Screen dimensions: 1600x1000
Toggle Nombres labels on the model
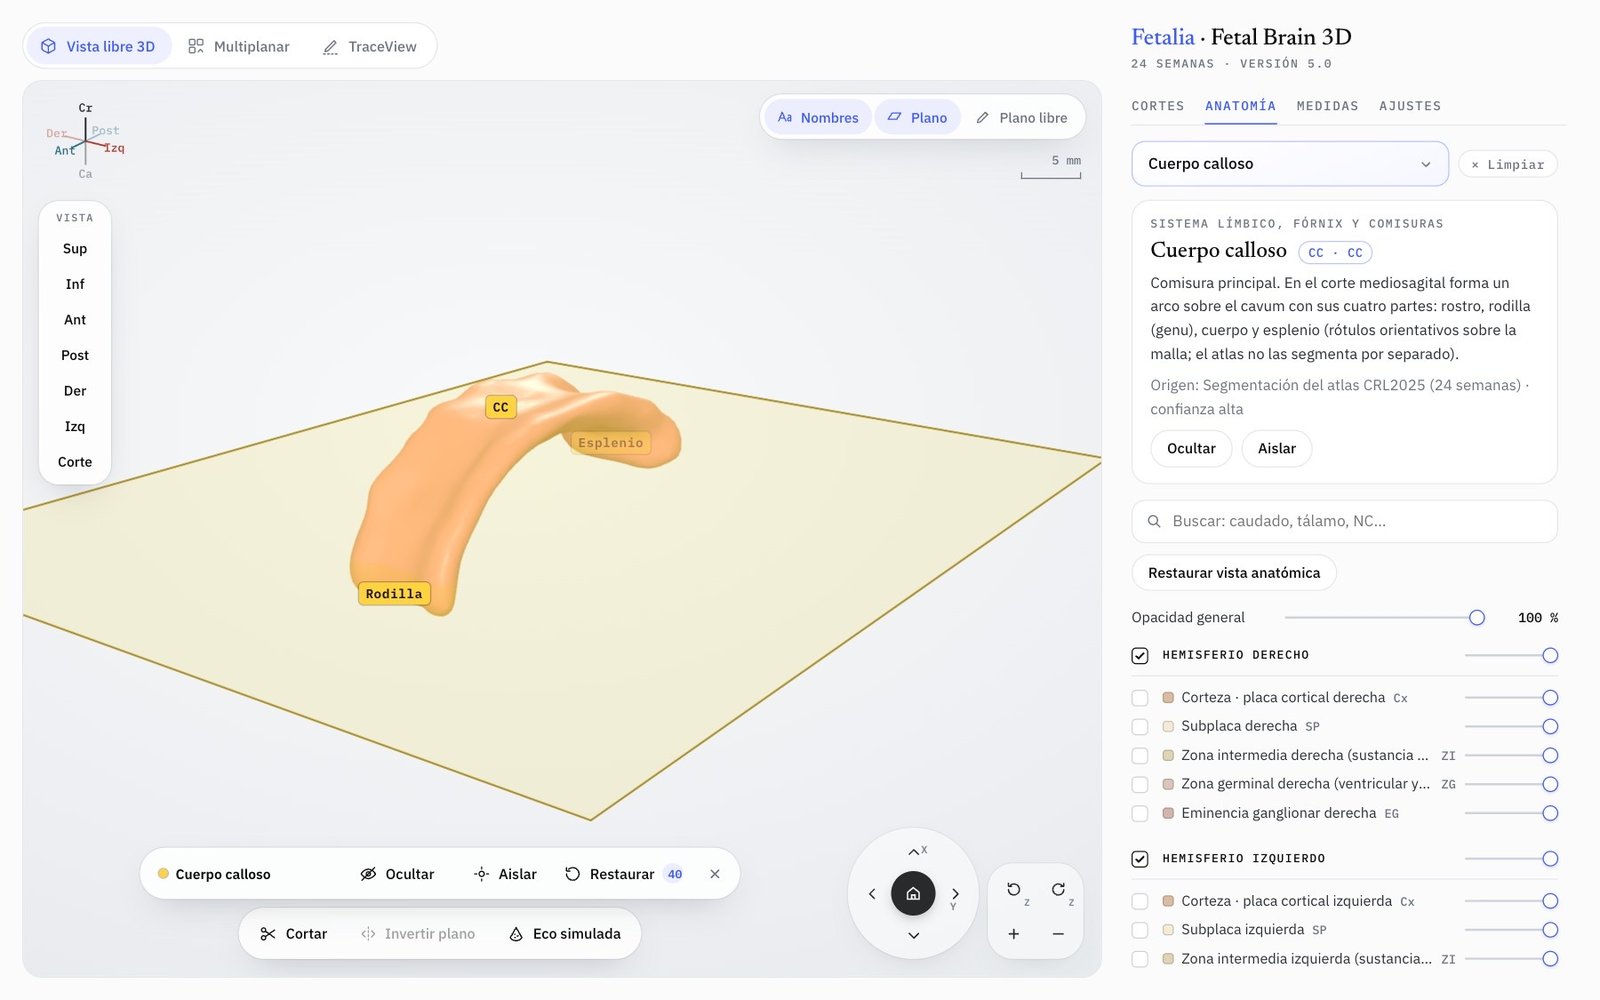click(818, 118)
